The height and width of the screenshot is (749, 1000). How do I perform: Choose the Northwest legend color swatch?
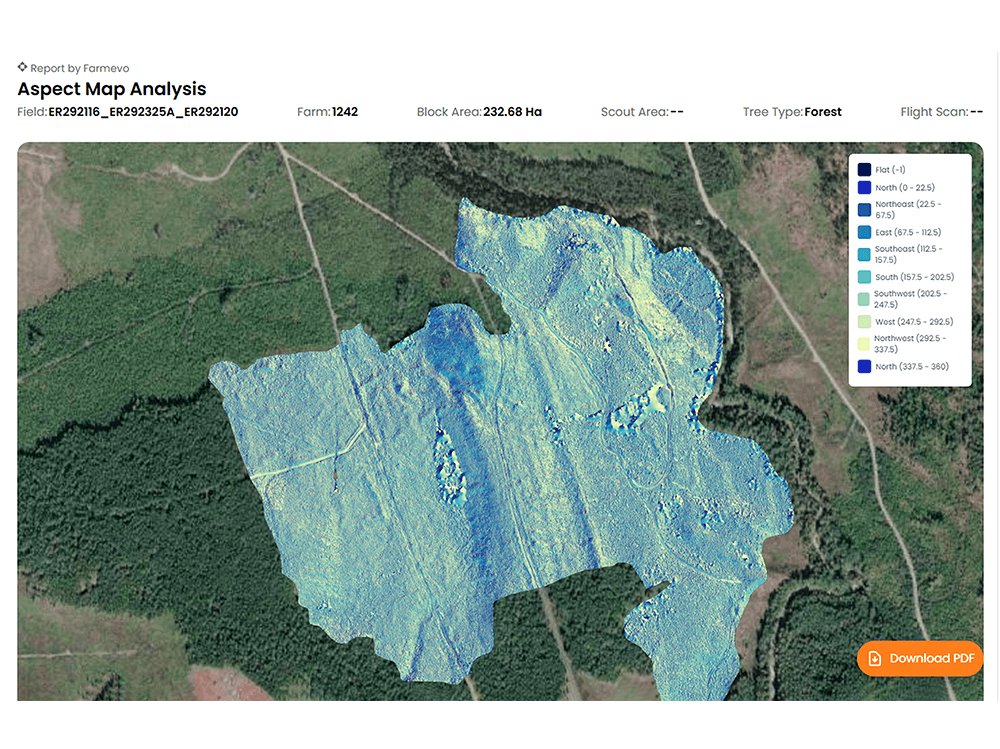pos(864,344)
